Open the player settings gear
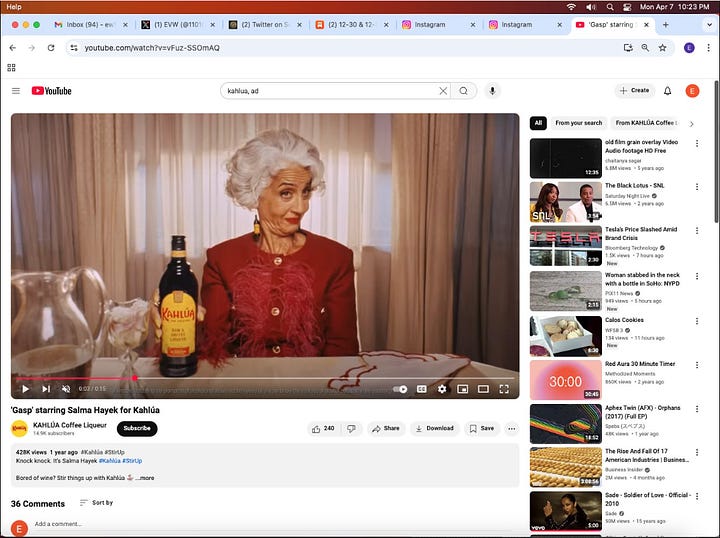This screenshot has height=538, width=720. point(442,389)
